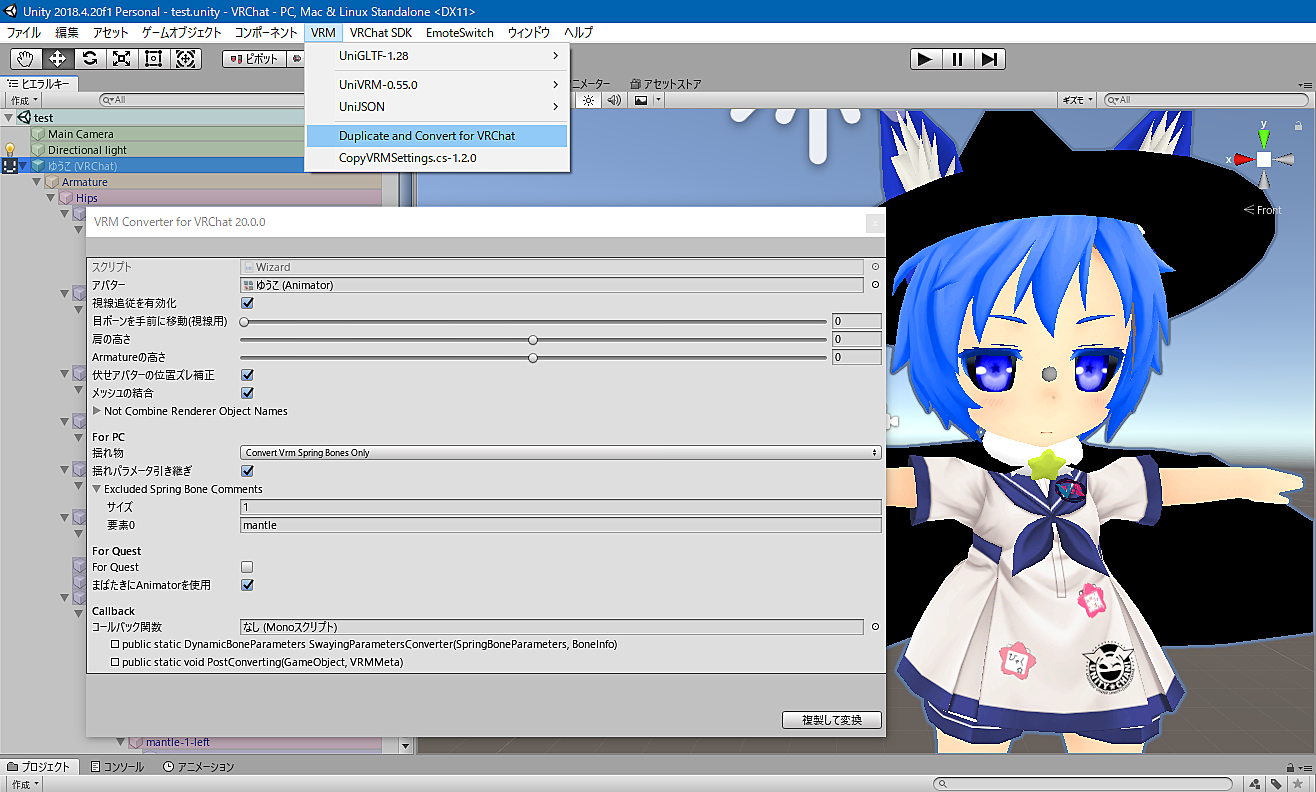The width and height of the screenshot is (1316, 792).
Task: Expand Not Combine Renderer Object Names
Action: (x=97, y=411)
